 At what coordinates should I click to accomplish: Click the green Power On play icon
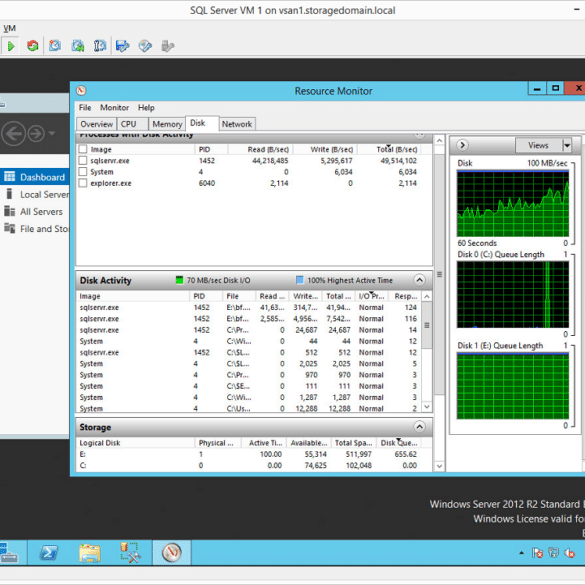pyautogui.click(x=11, y=46)
